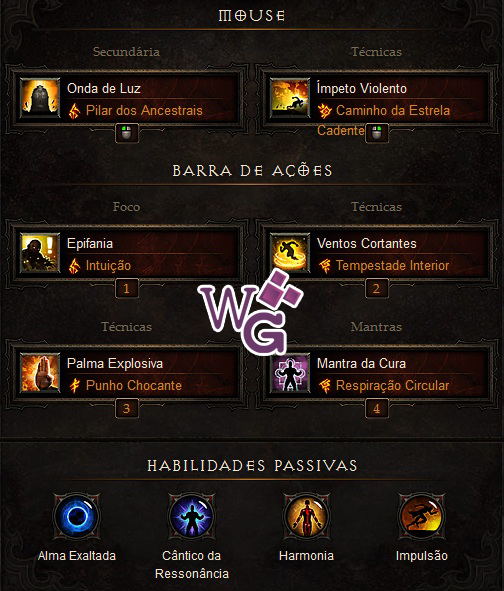Select the Ventos Cortantes skill icon
The height and width of the screenshot is (591, 504).
(x=290, y=253)
